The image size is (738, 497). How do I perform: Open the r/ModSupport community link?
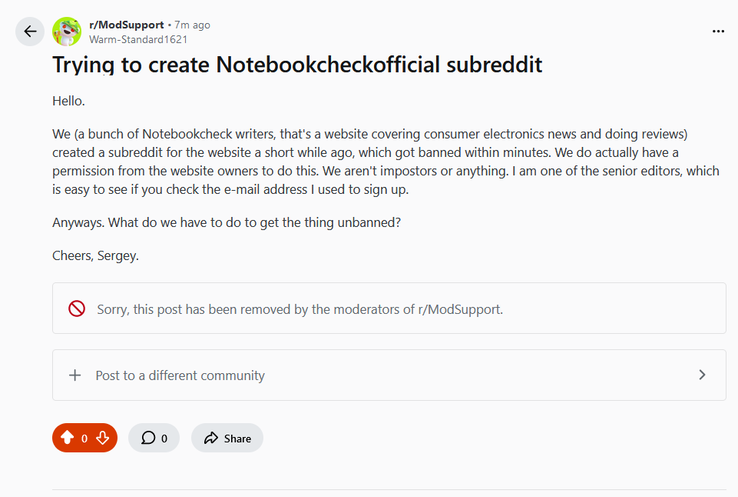click(x=127, y=24)
